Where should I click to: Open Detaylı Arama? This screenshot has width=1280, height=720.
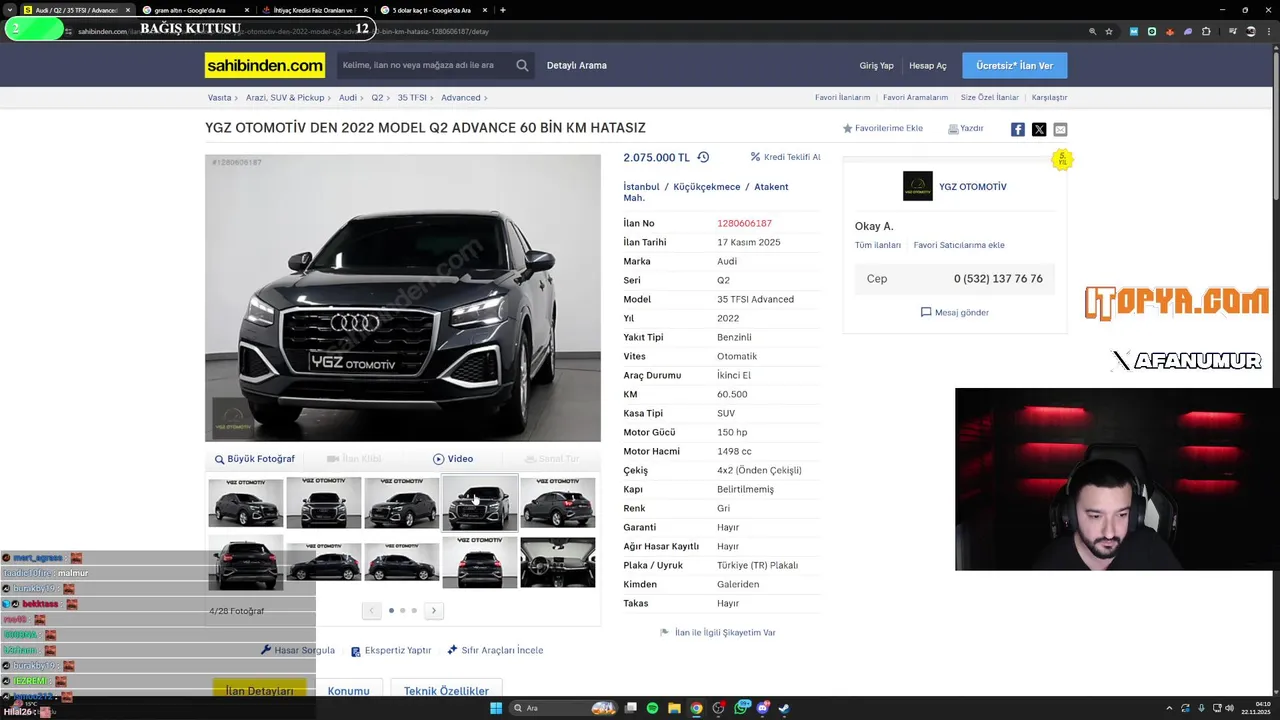click(576, 66)
